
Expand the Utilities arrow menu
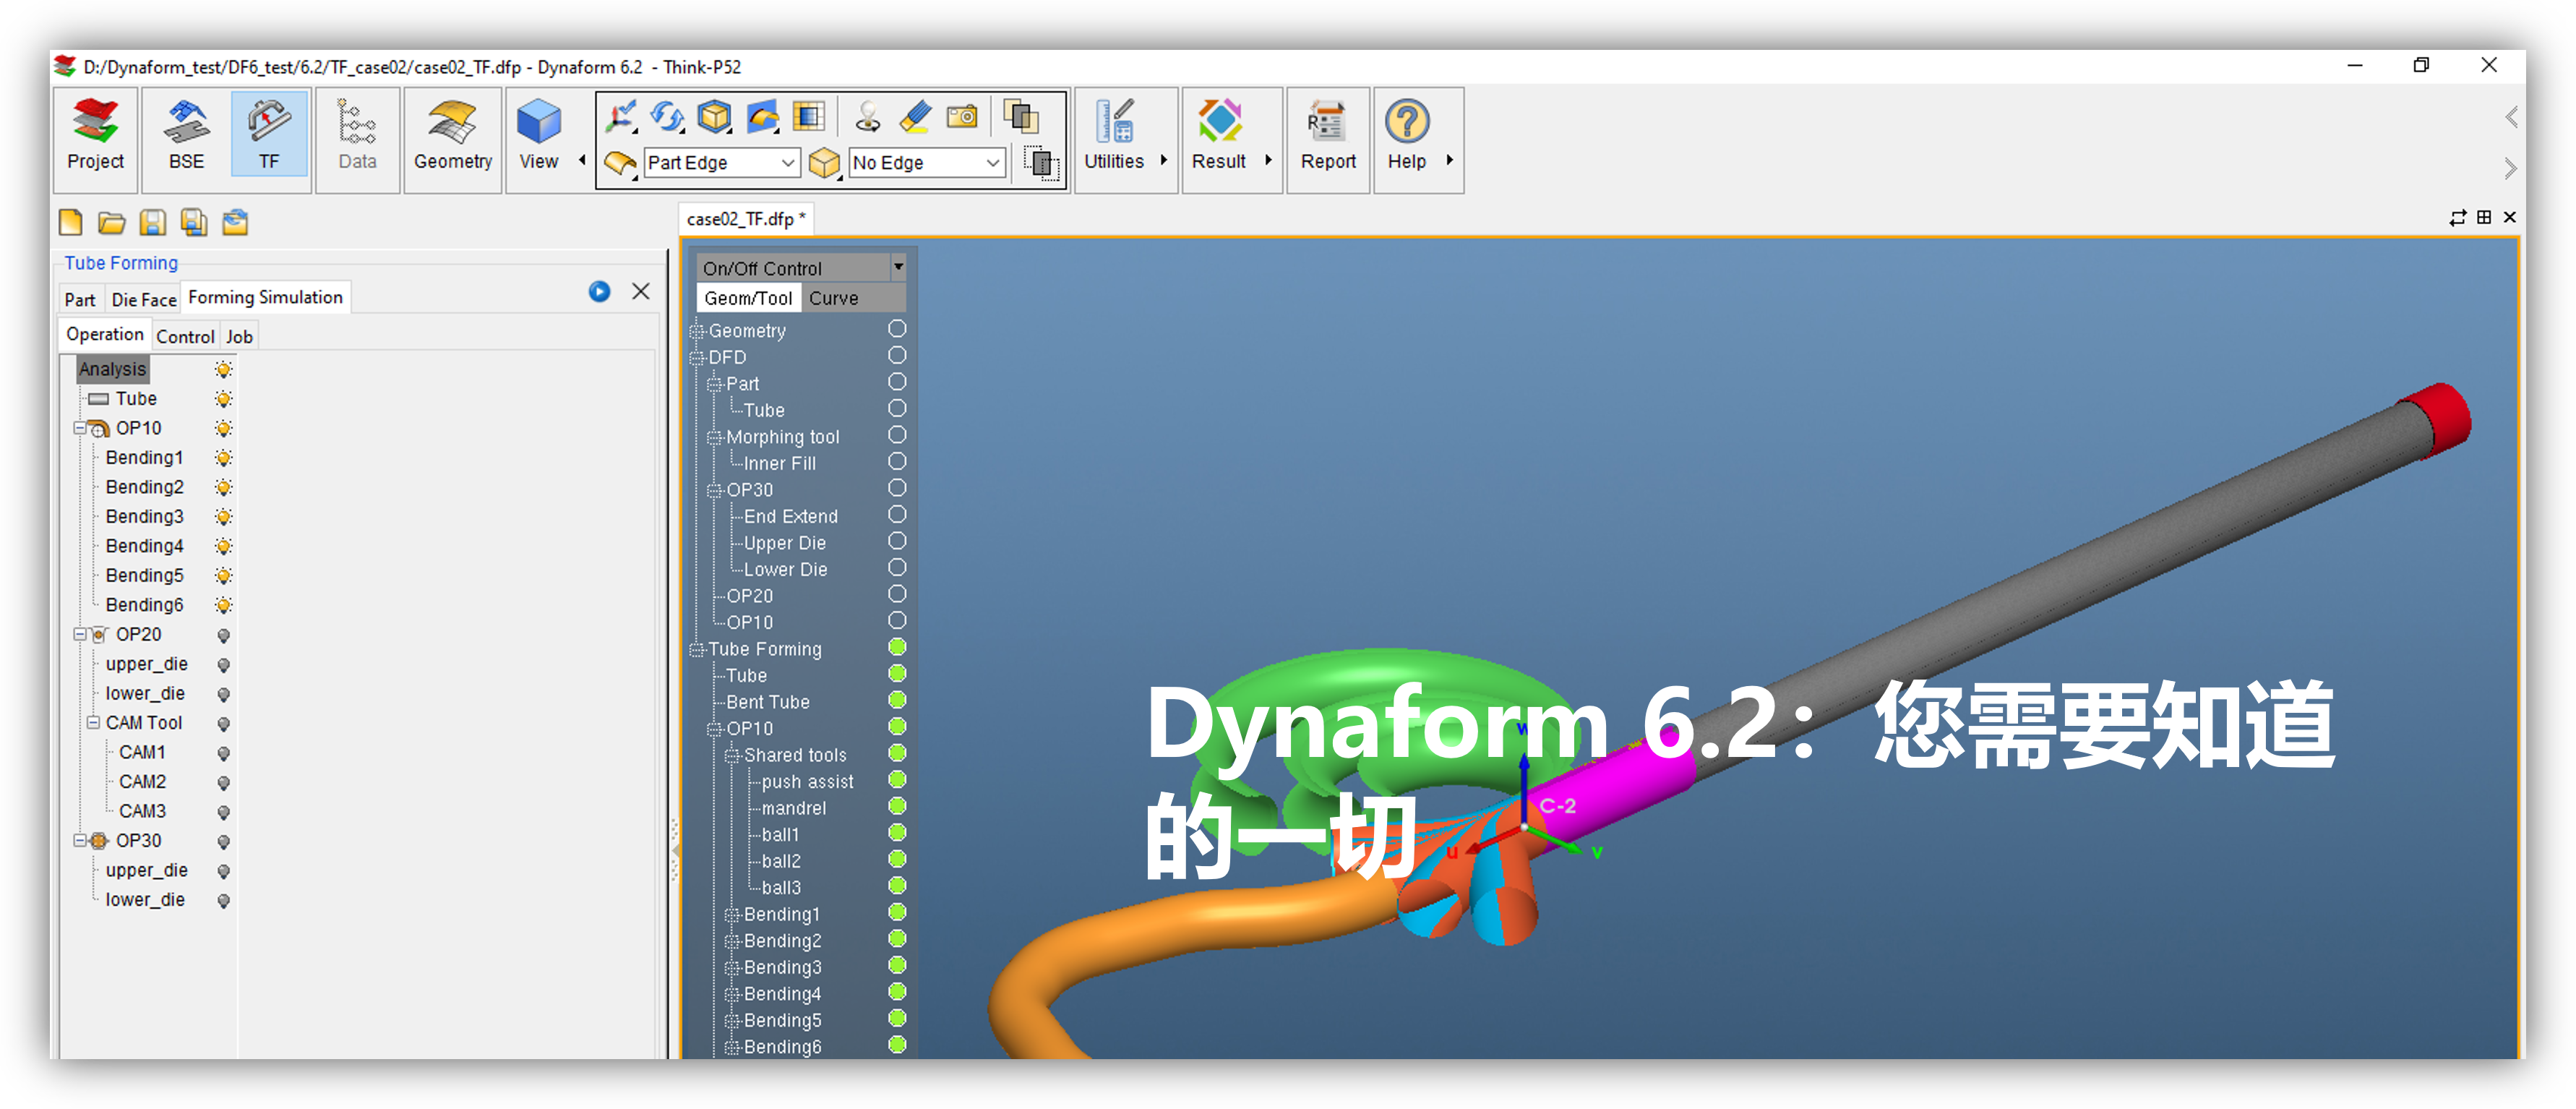(x=1163, y=160)
